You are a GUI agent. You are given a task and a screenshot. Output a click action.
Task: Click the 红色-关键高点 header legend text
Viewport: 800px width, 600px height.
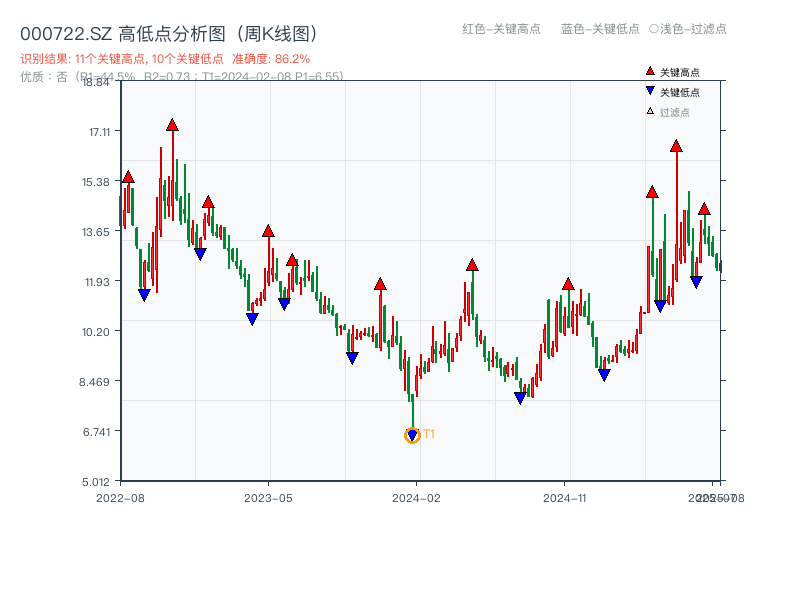[x=501, y=29]
